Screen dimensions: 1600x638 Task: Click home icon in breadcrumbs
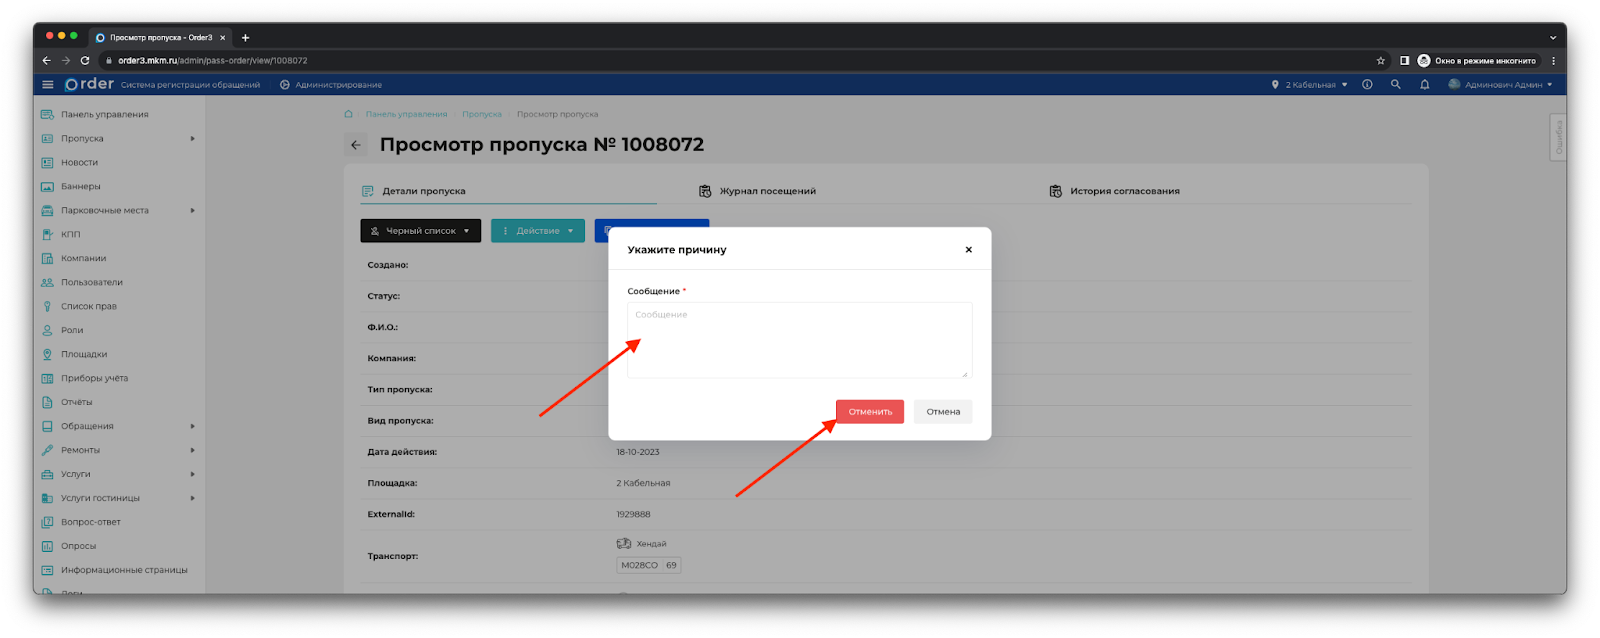(x=348, y=114)
